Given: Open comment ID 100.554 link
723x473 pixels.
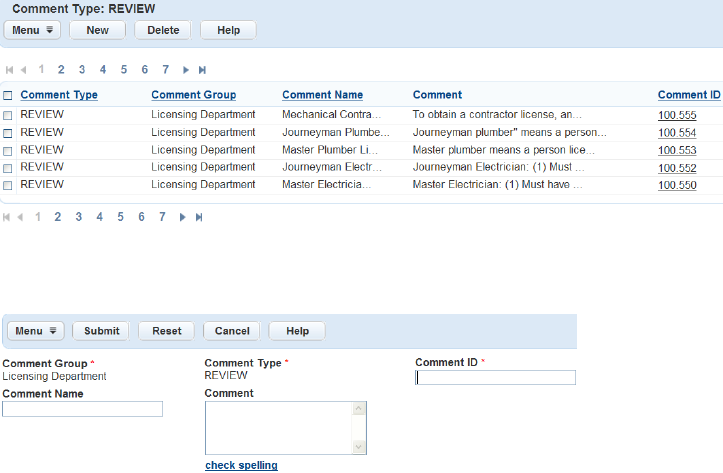Looking at the screenshot, I should click(677, 133).
